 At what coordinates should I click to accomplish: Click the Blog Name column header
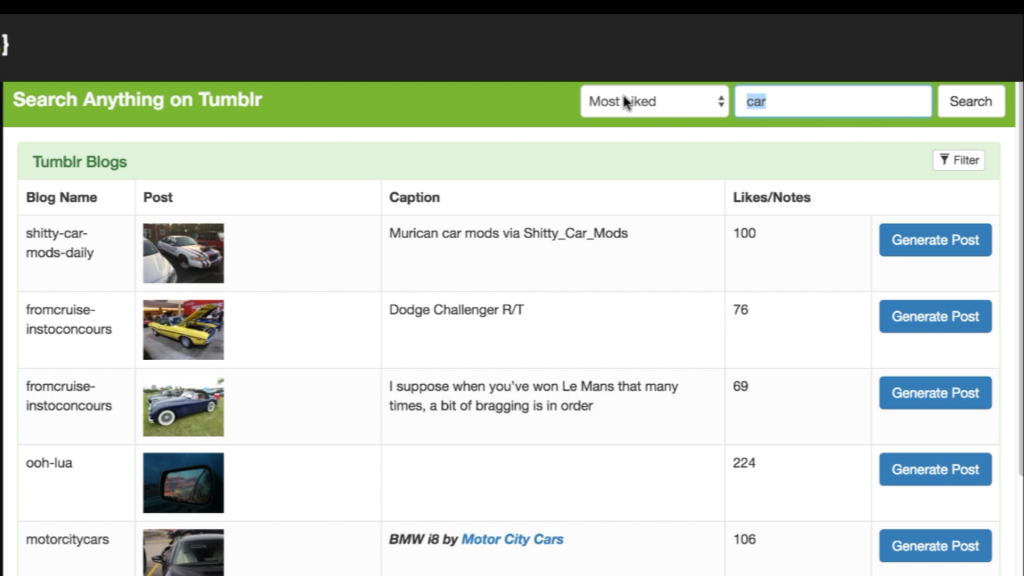tap(62, 197)
